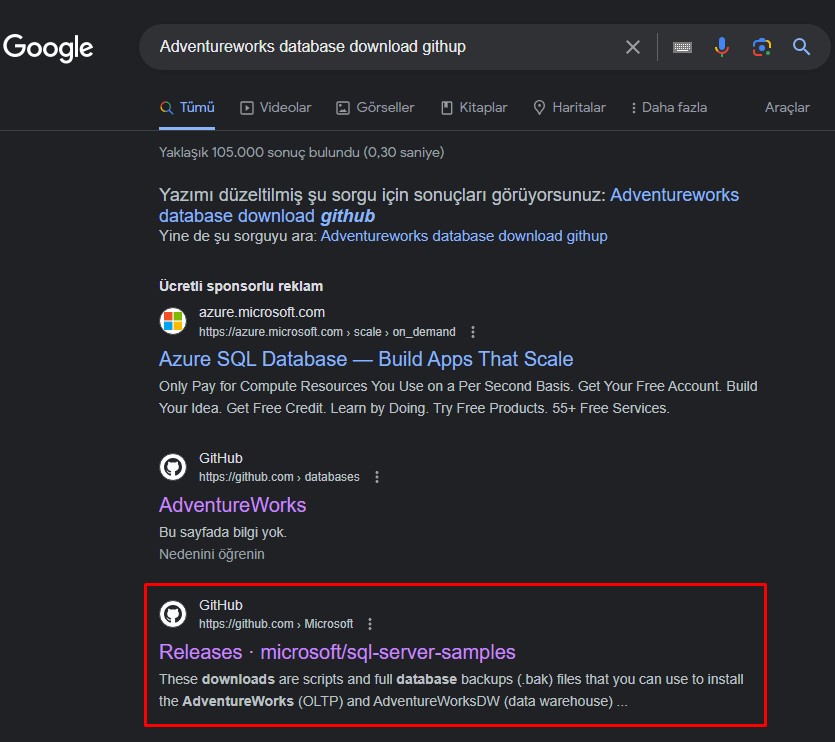Switch to the Videolar tab
Image resolution: width=835 pixels, height=742 pixels.
pos(275,108)
